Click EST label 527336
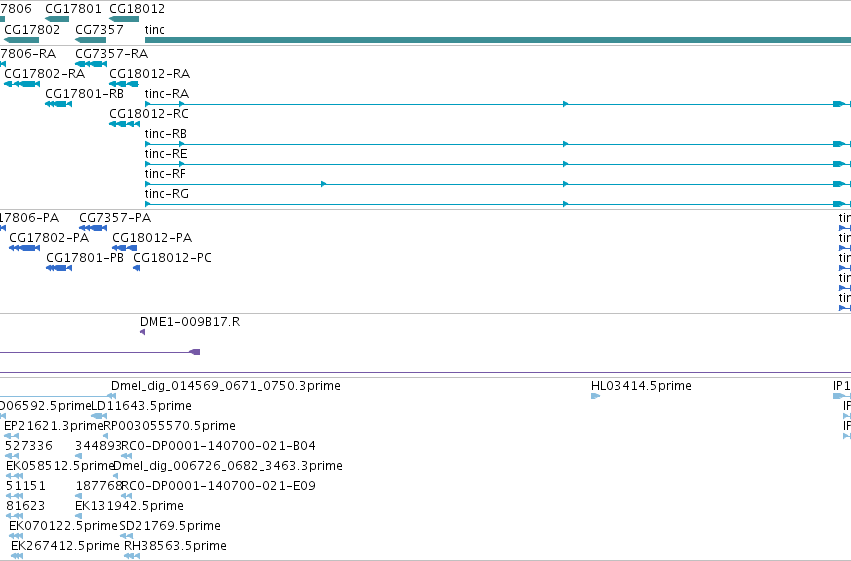The height and width of the screenshot is (561, 851). tap(29, 447)
